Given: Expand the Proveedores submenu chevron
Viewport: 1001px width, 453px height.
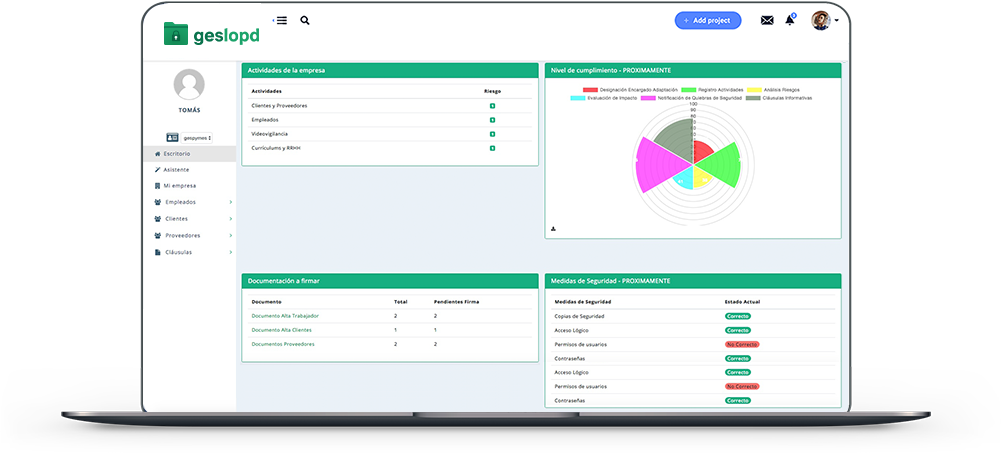Looking at the screenshot, I should [230, 235].
